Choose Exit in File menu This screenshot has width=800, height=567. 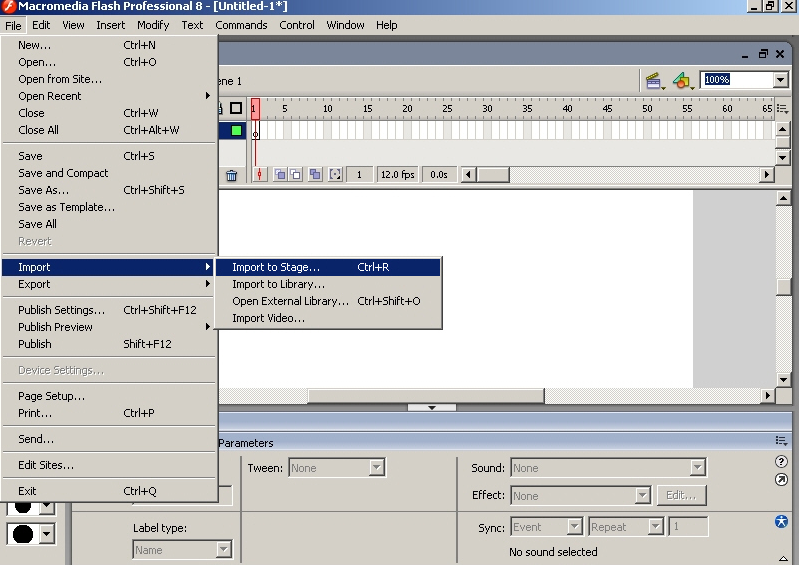109,491
